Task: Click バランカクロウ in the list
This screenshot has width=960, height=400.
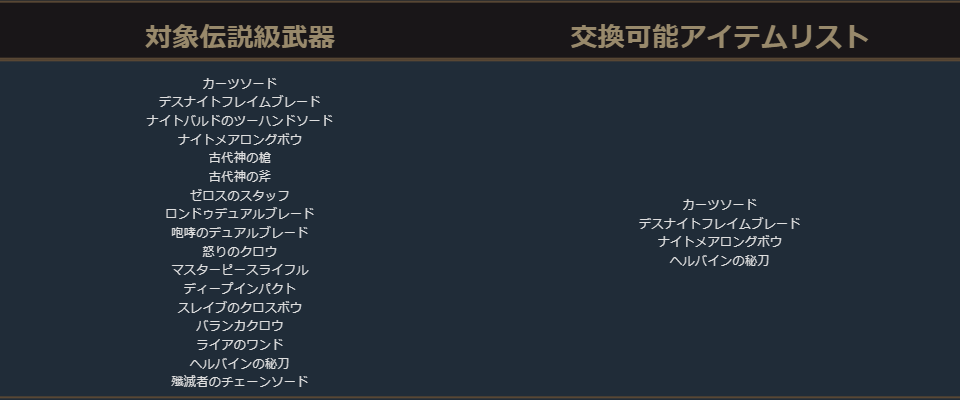Action: coord(240,325)
